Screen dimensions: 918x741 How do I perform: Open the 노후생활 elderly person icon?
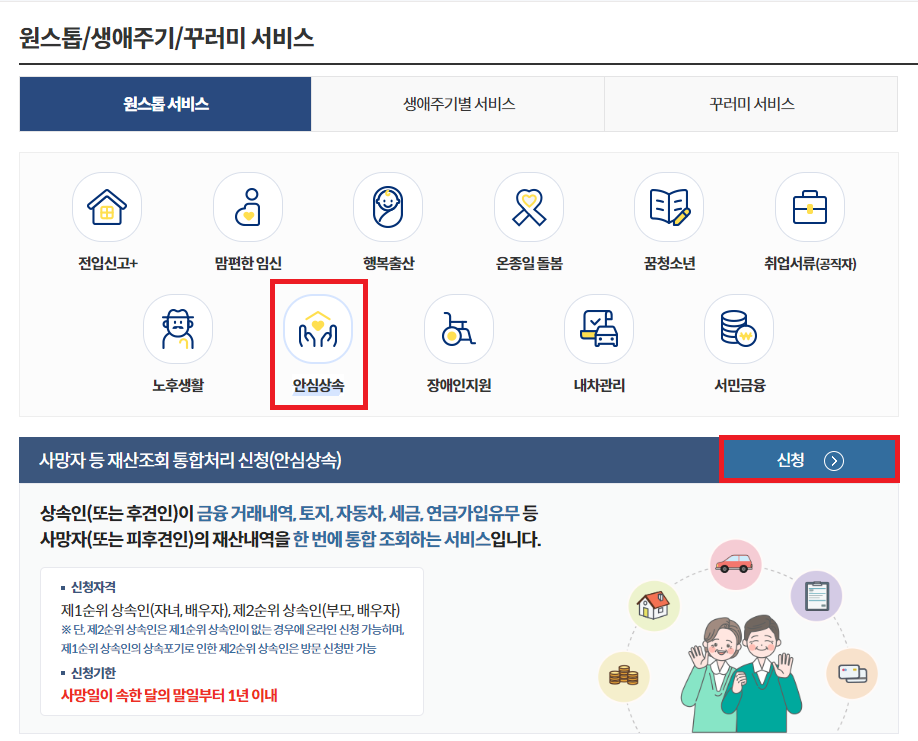click(178, 329)
